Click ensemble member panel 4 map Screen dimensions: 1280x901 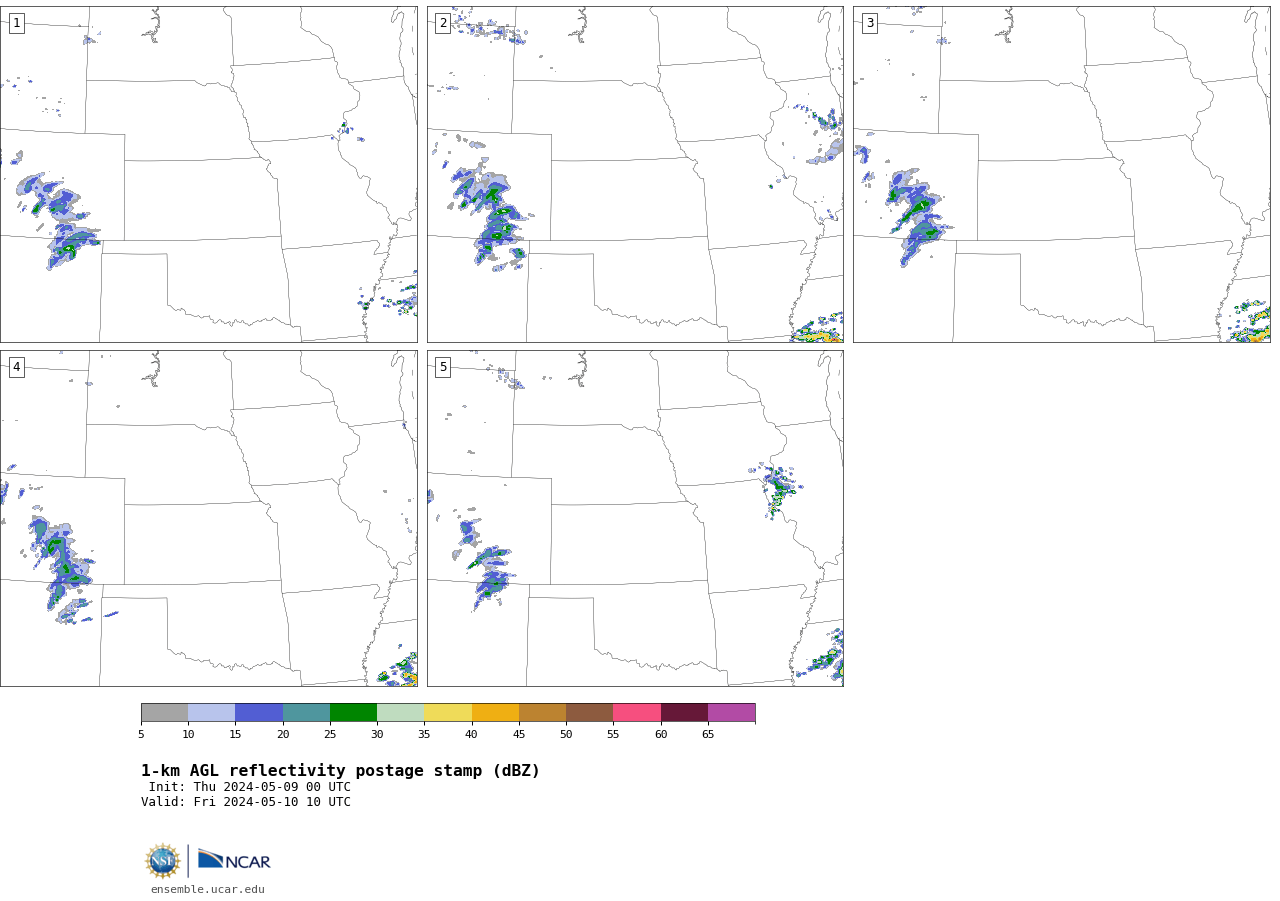[x=208, y=518]
